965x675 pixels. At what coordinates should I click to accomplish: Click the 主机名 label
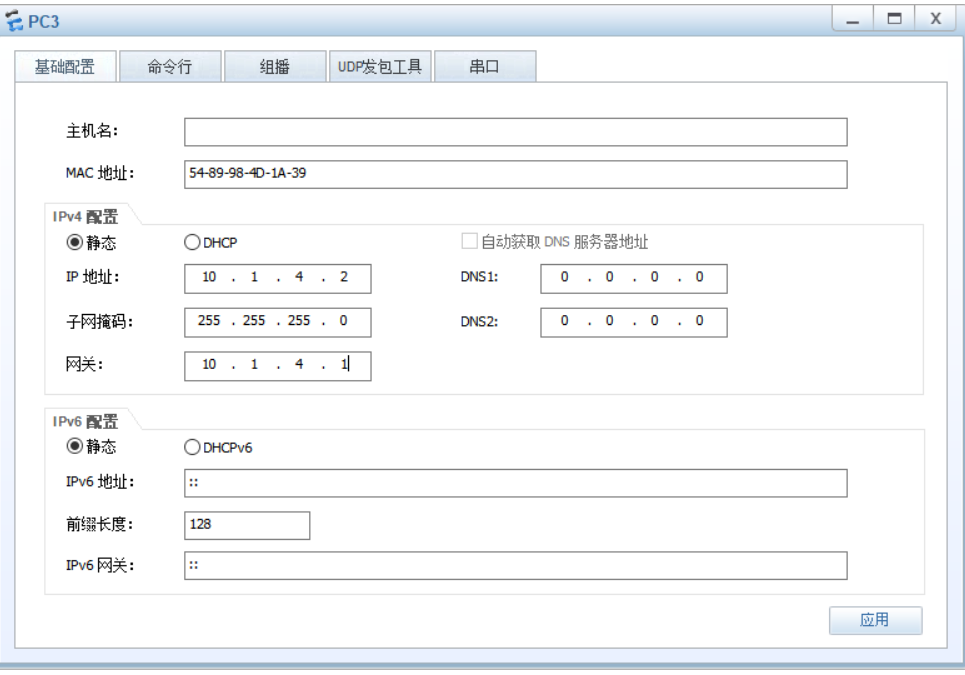92,131
